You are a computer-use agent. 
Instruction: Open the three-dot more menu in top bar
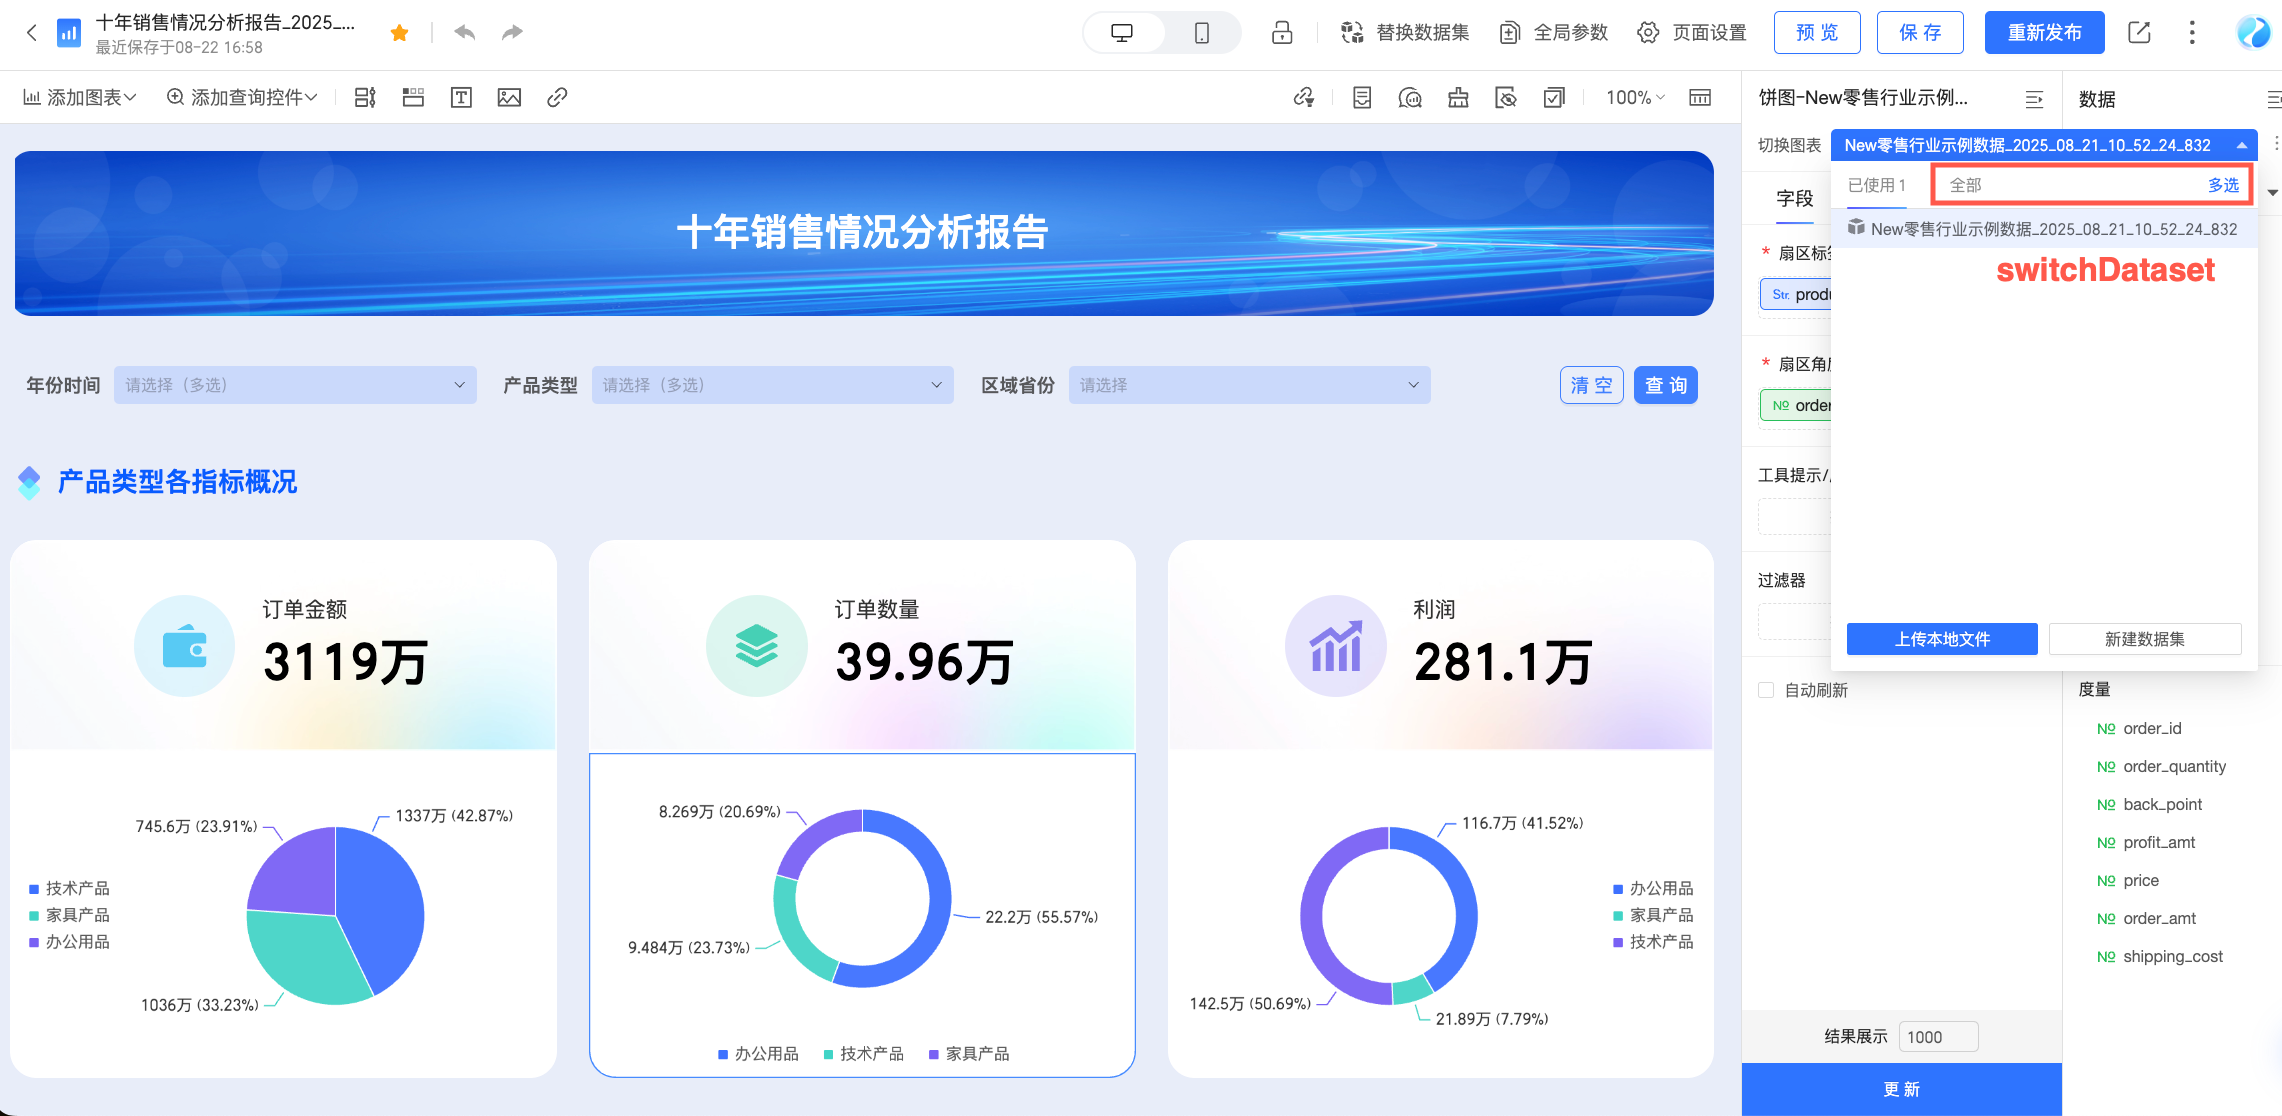[2192, 33]
